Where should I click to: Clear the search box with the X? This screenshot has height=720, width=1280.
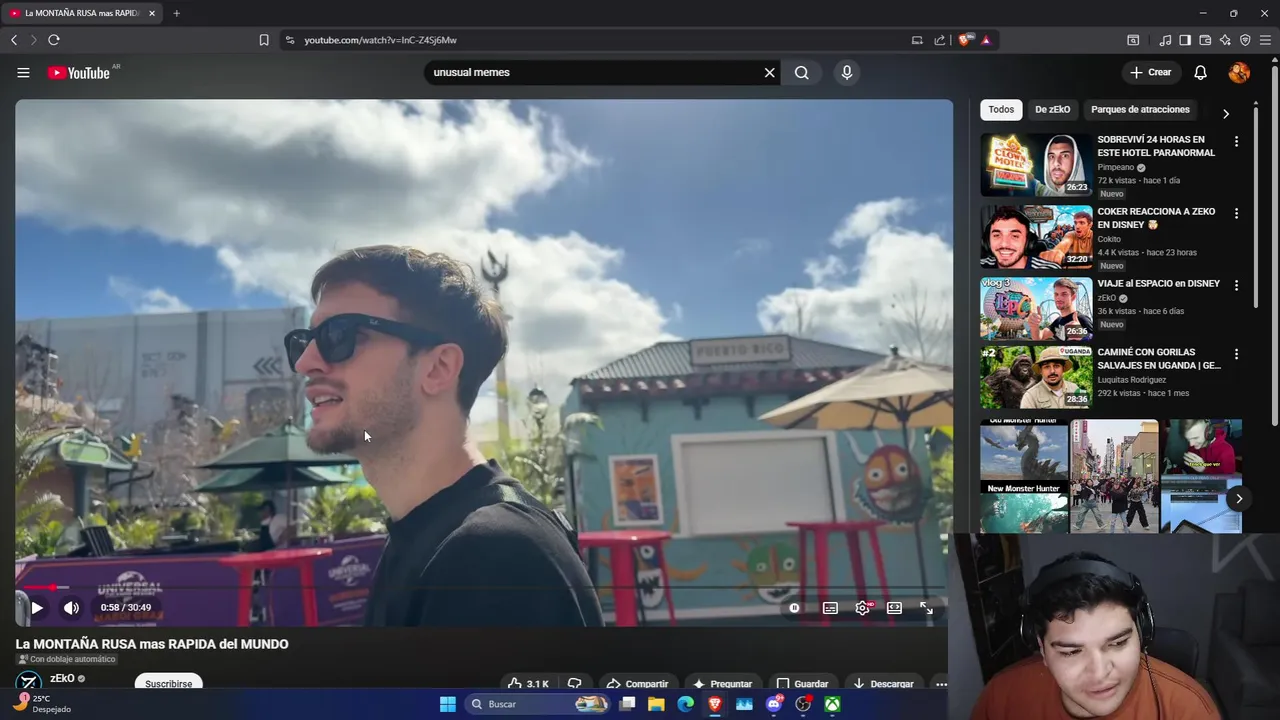(x=770, y=73)
